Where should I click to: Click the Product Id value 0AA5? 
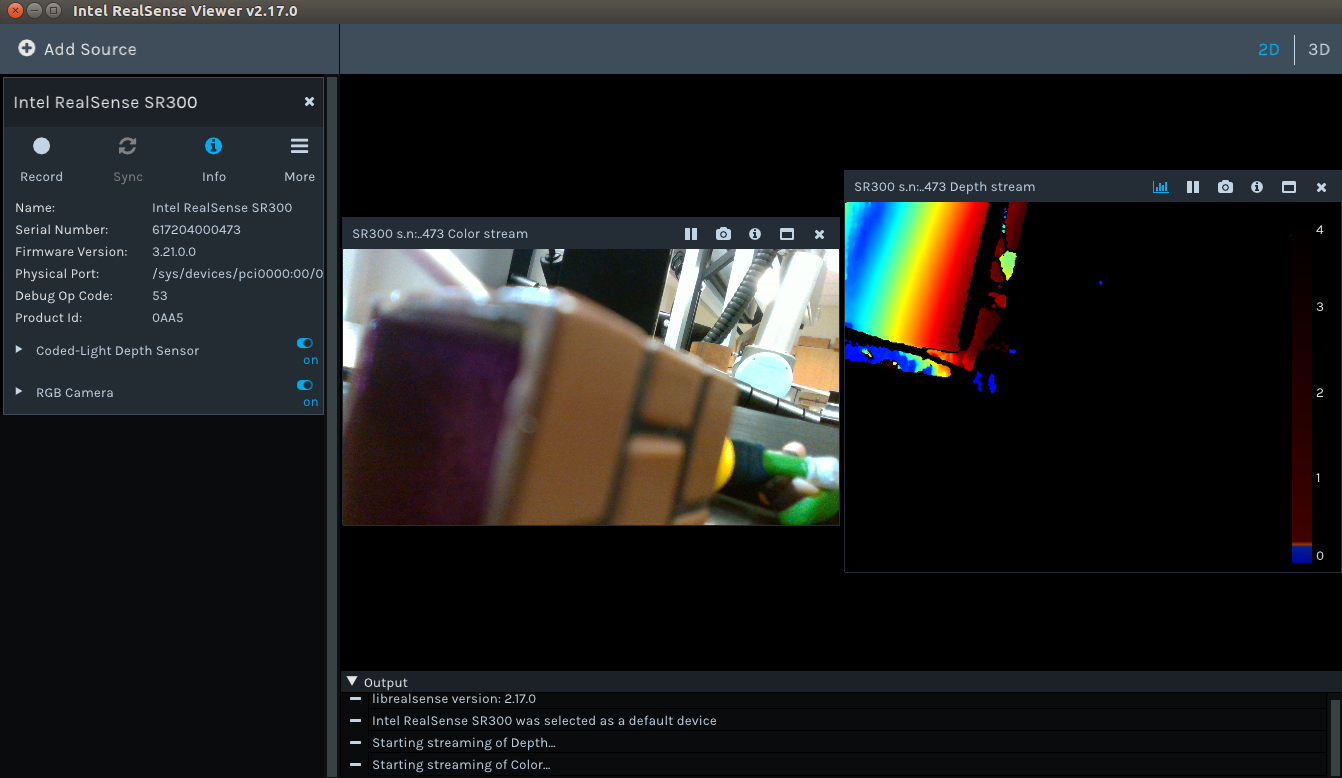[x=168, y=318]
